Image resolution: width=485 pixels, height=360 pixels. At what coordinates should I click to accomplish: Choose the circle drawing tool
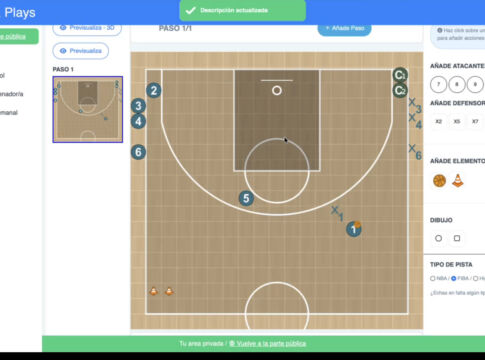(439, 238)
